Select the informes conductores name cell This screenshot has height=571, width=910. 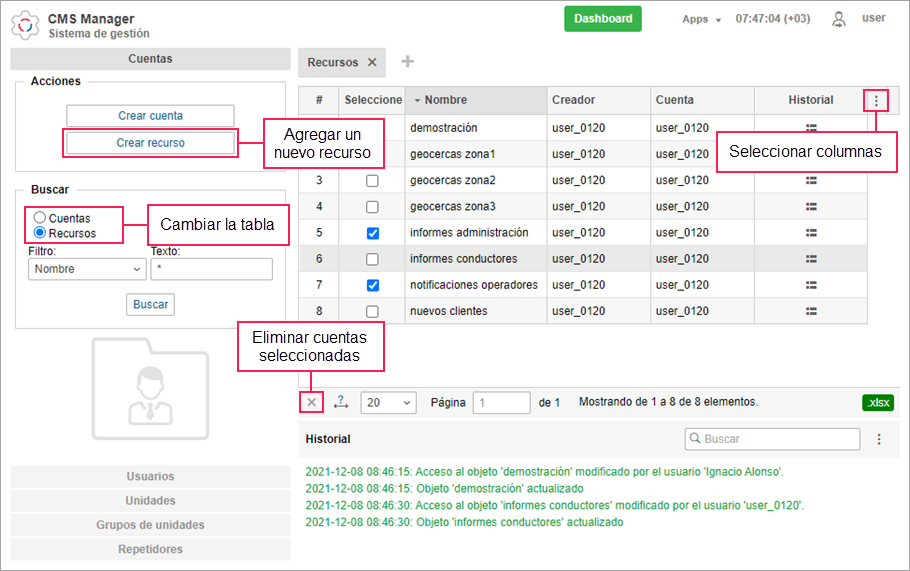pos(476,259)
